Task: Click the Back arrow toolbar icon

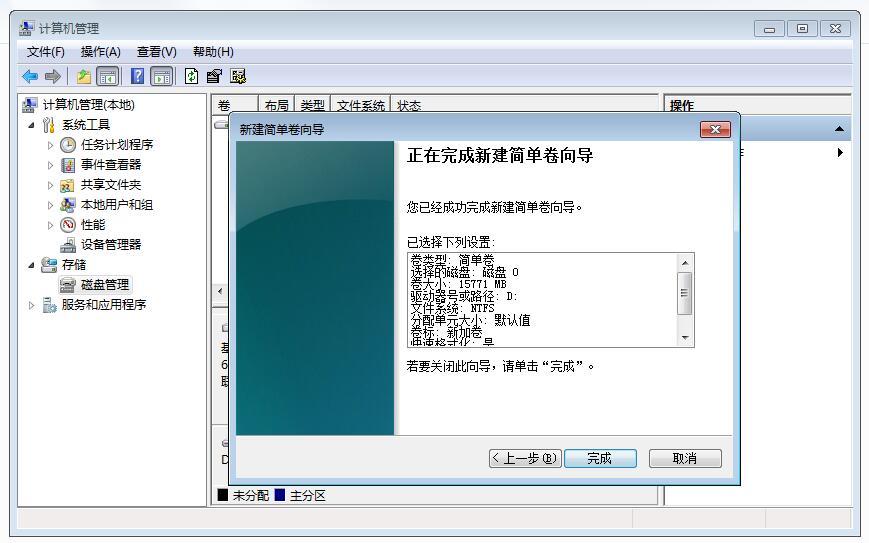Action: click(29, 76)
